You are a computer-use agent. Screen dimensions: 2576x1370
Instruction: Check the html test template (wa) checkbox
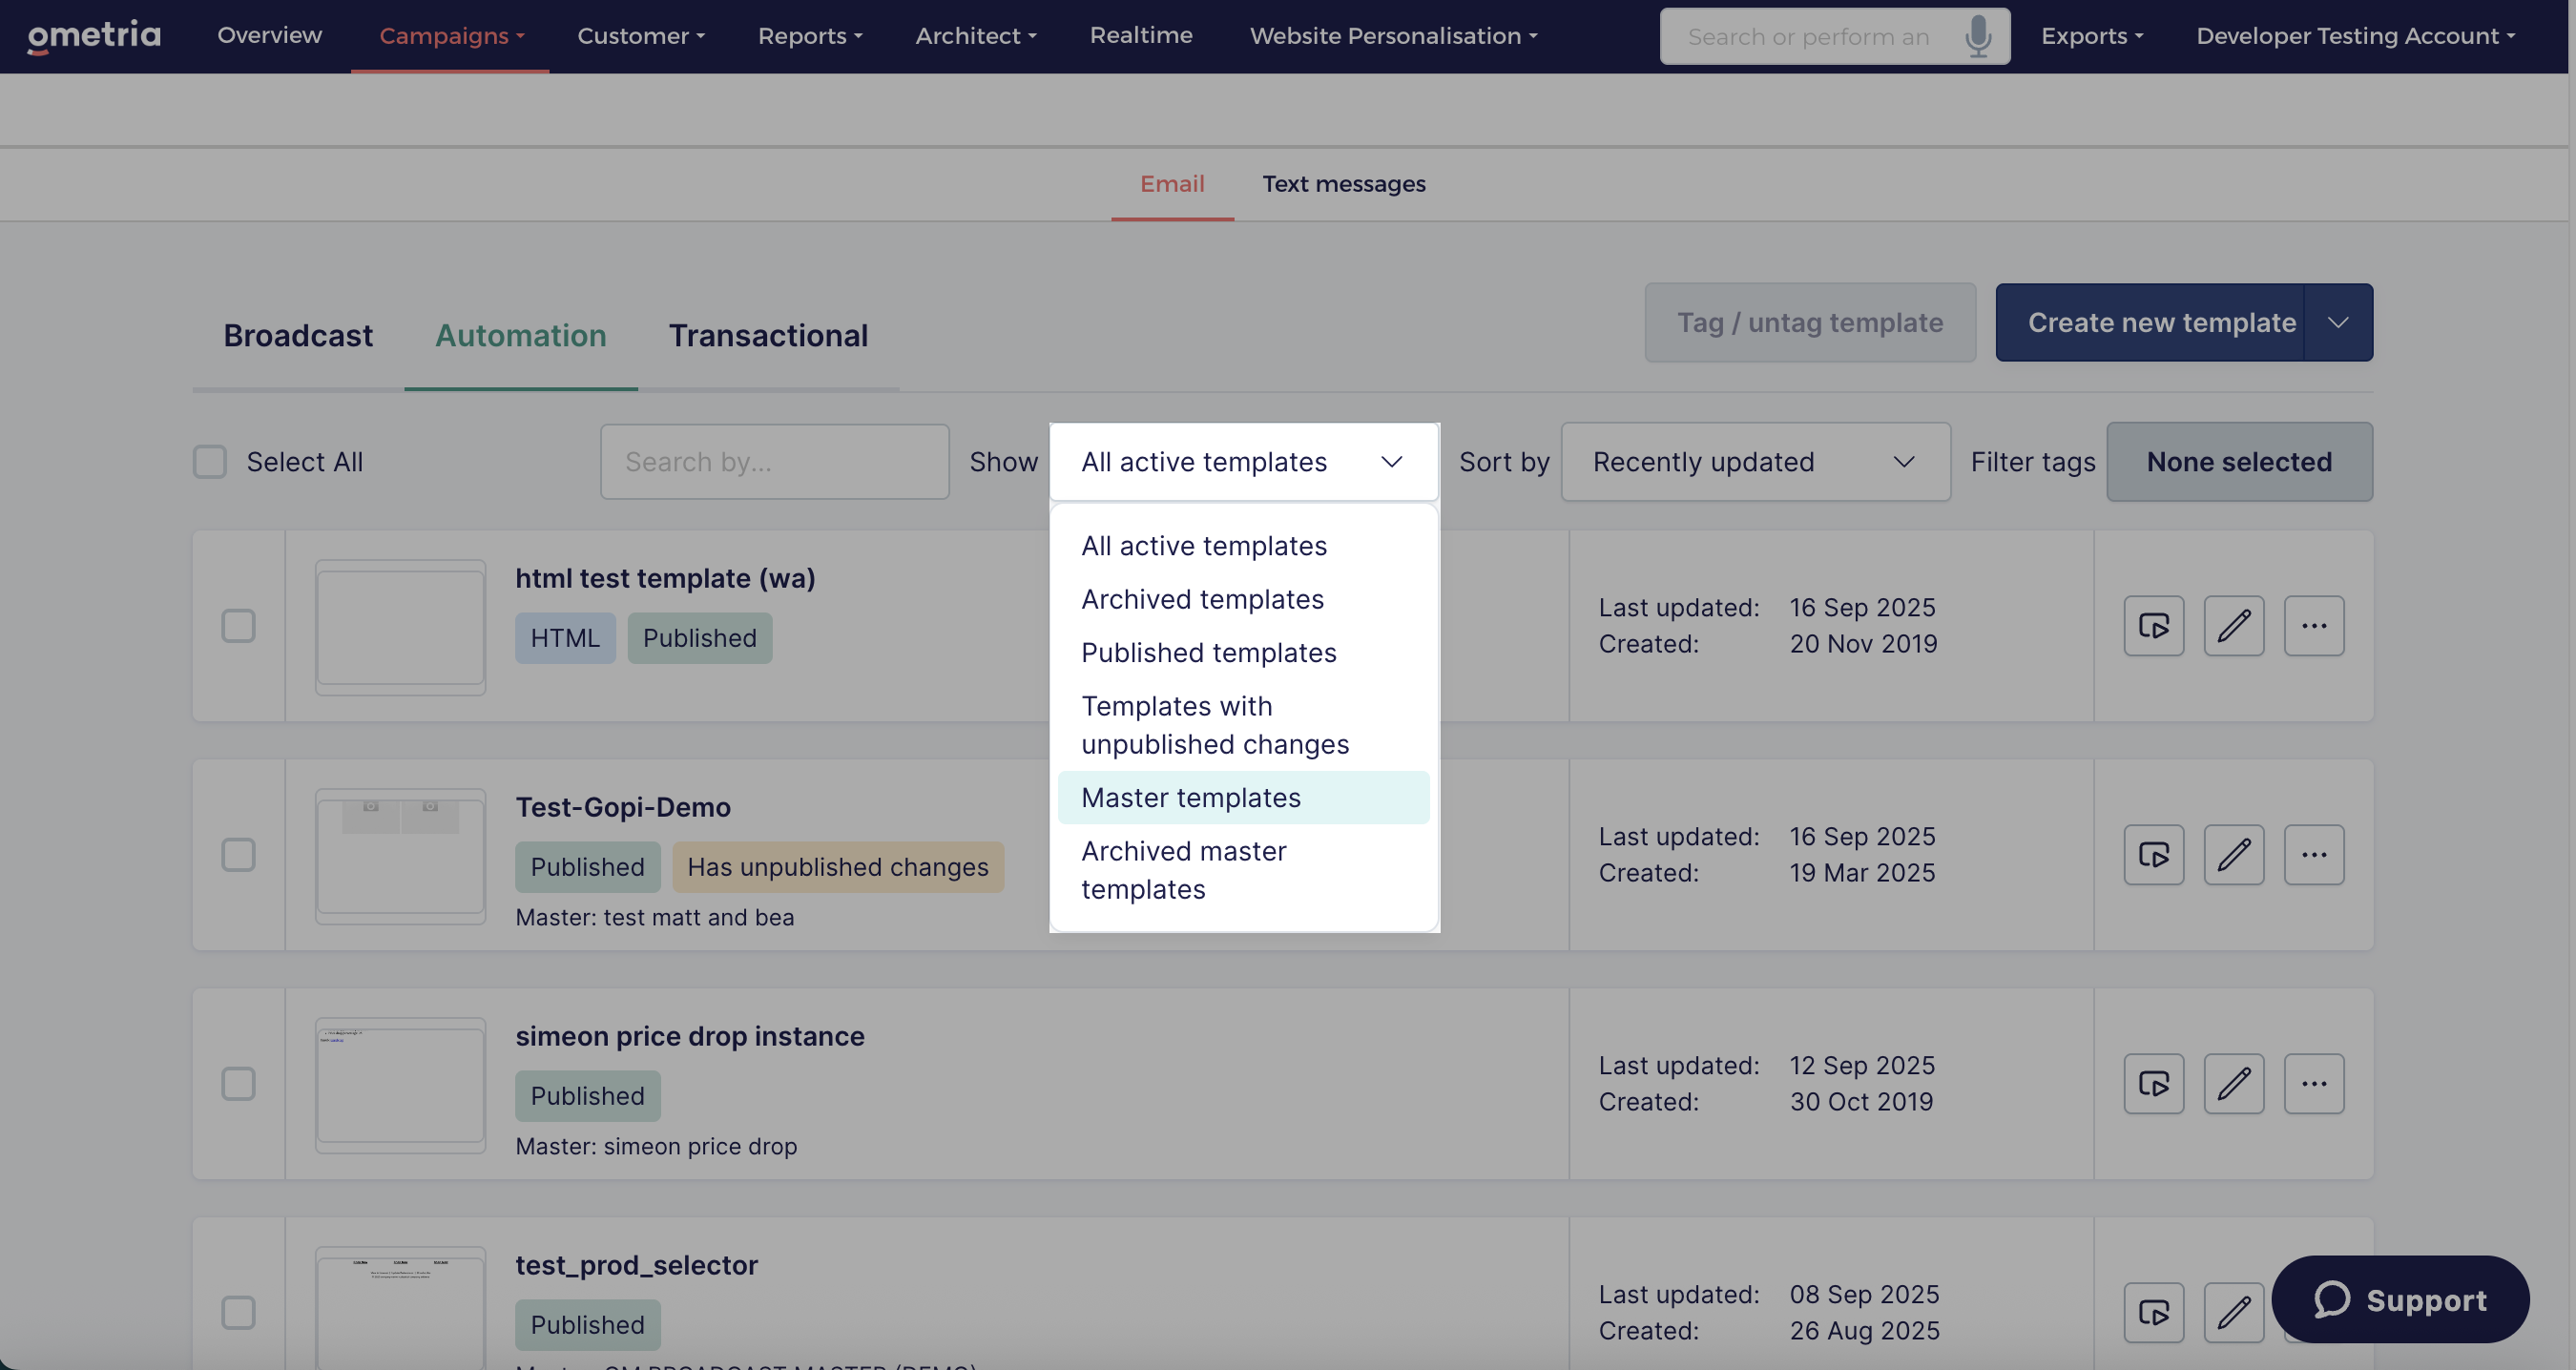[238, 626]
